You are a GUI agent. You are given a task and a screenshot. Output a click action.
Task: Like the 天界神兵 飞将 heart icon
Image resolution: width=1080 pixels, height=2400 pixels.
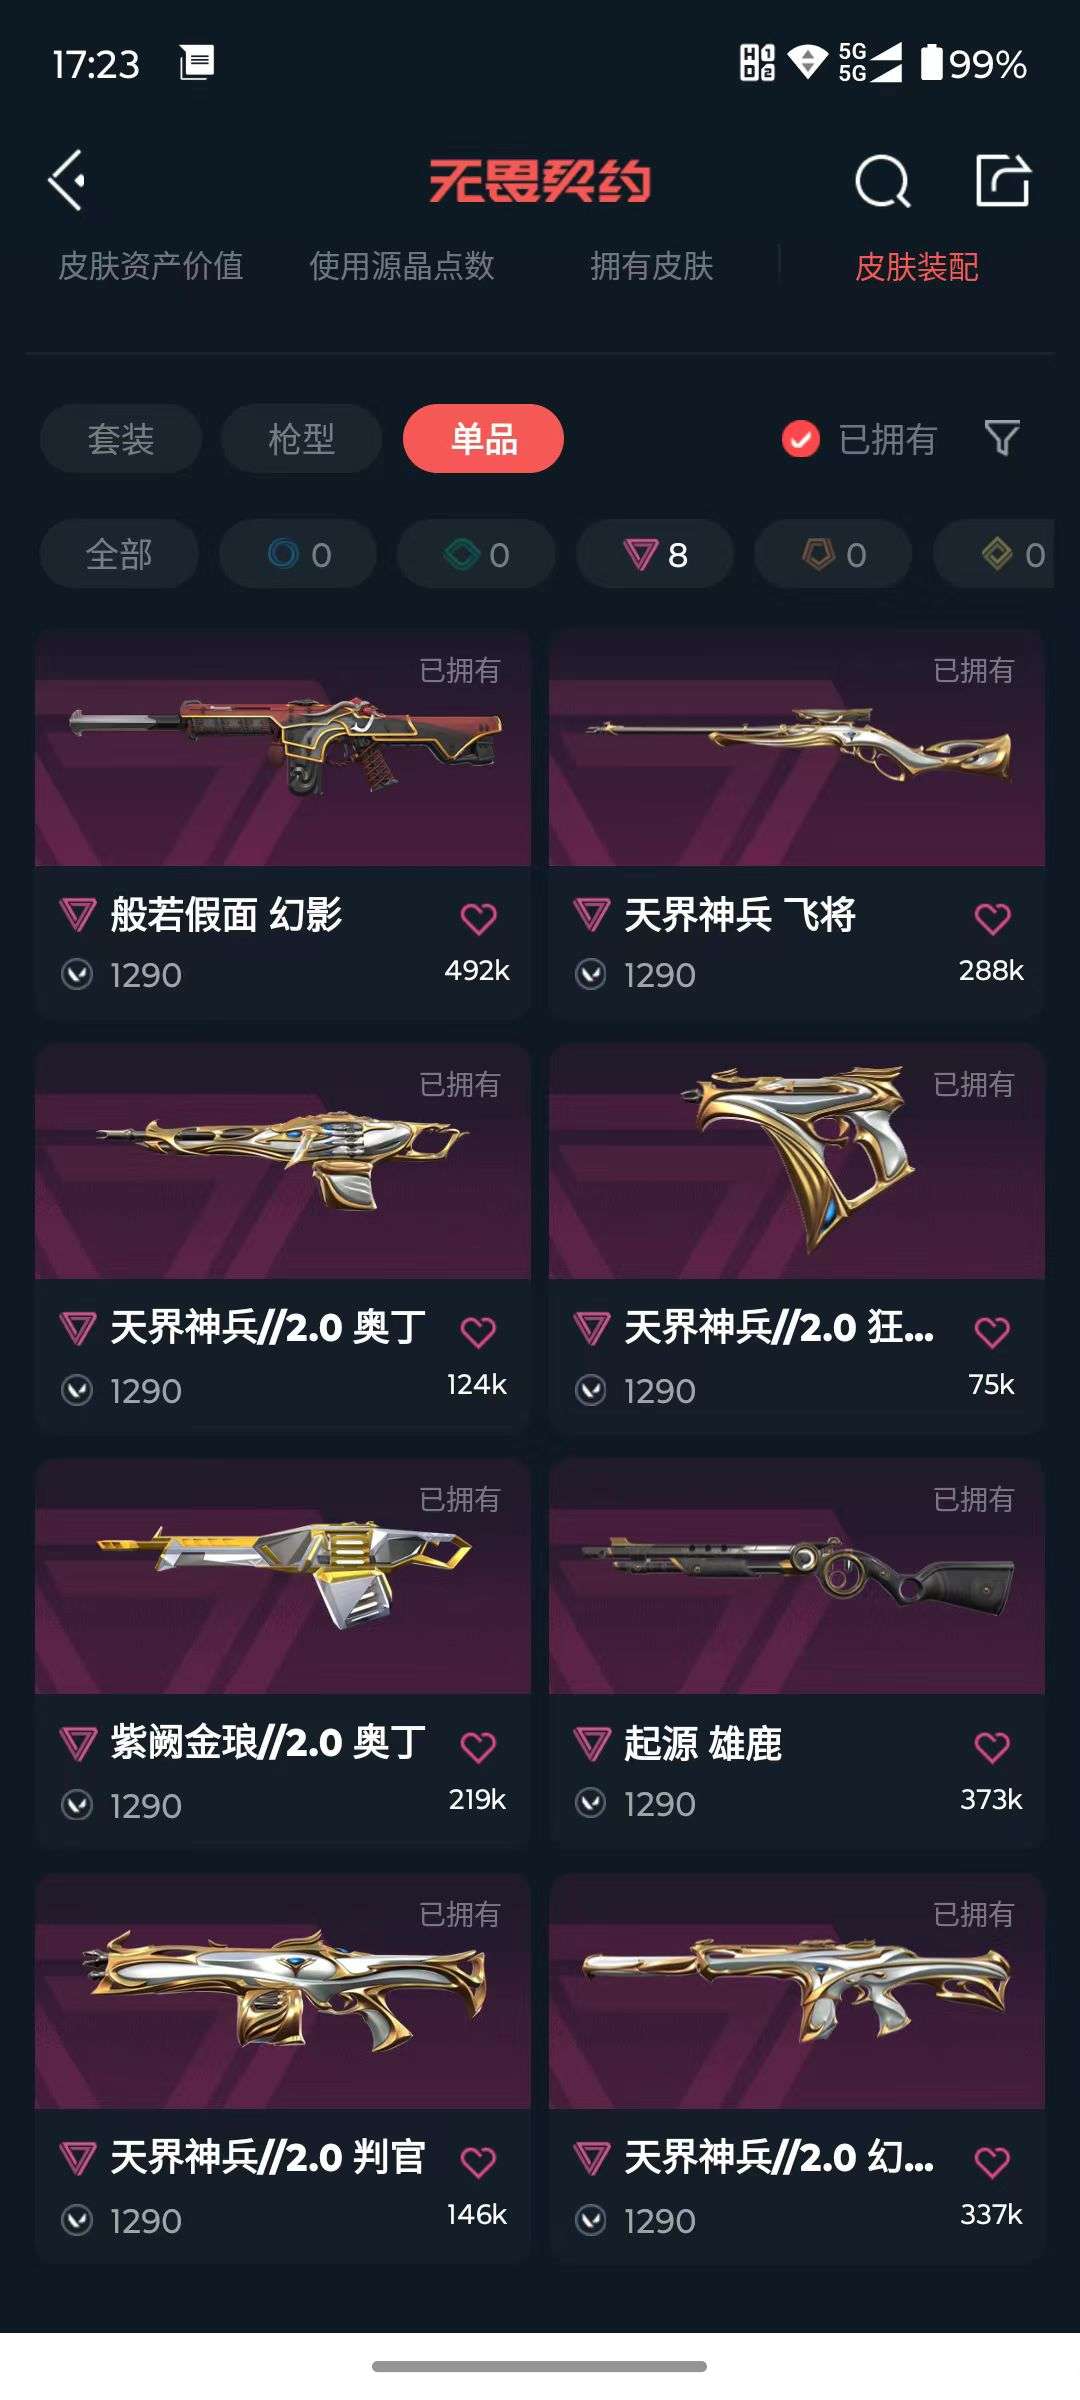[992, 918]
